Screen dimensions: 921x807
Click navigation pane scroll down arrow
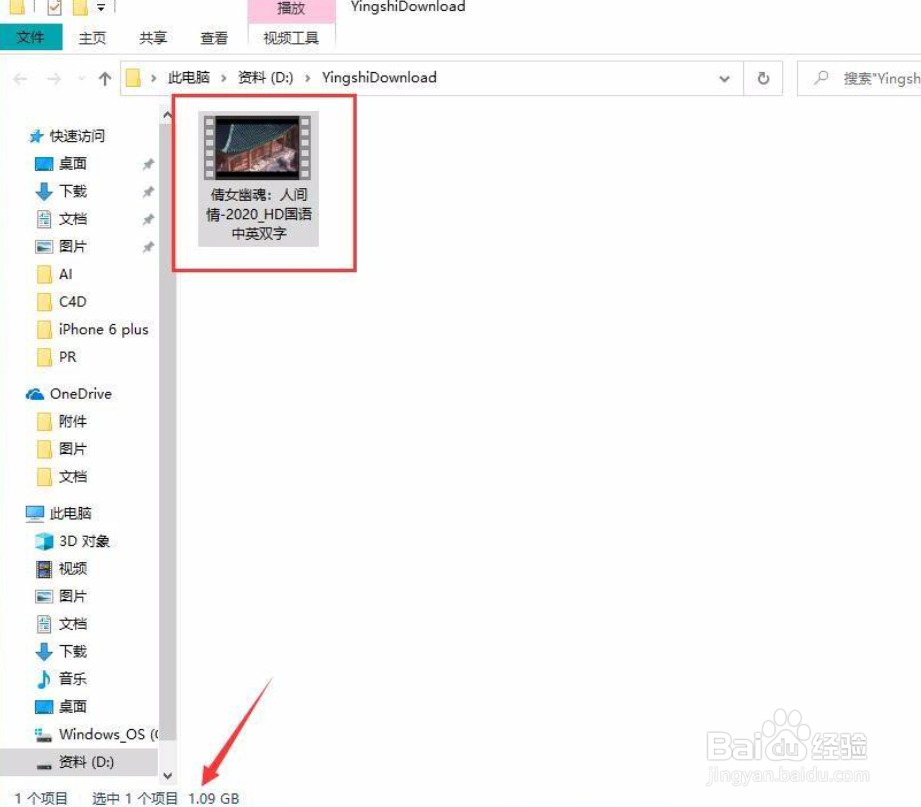167,776
